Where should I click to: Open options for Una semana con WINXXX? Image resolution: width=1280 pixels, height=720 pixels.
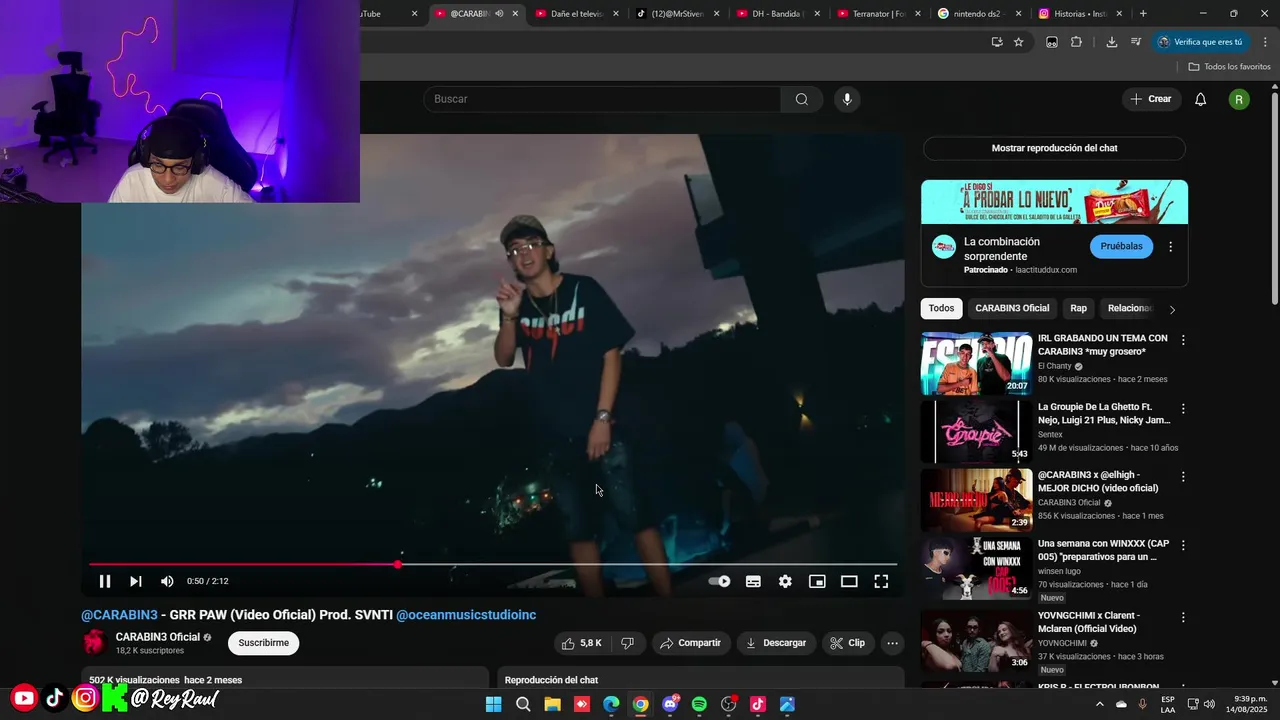click(1183, 546)
